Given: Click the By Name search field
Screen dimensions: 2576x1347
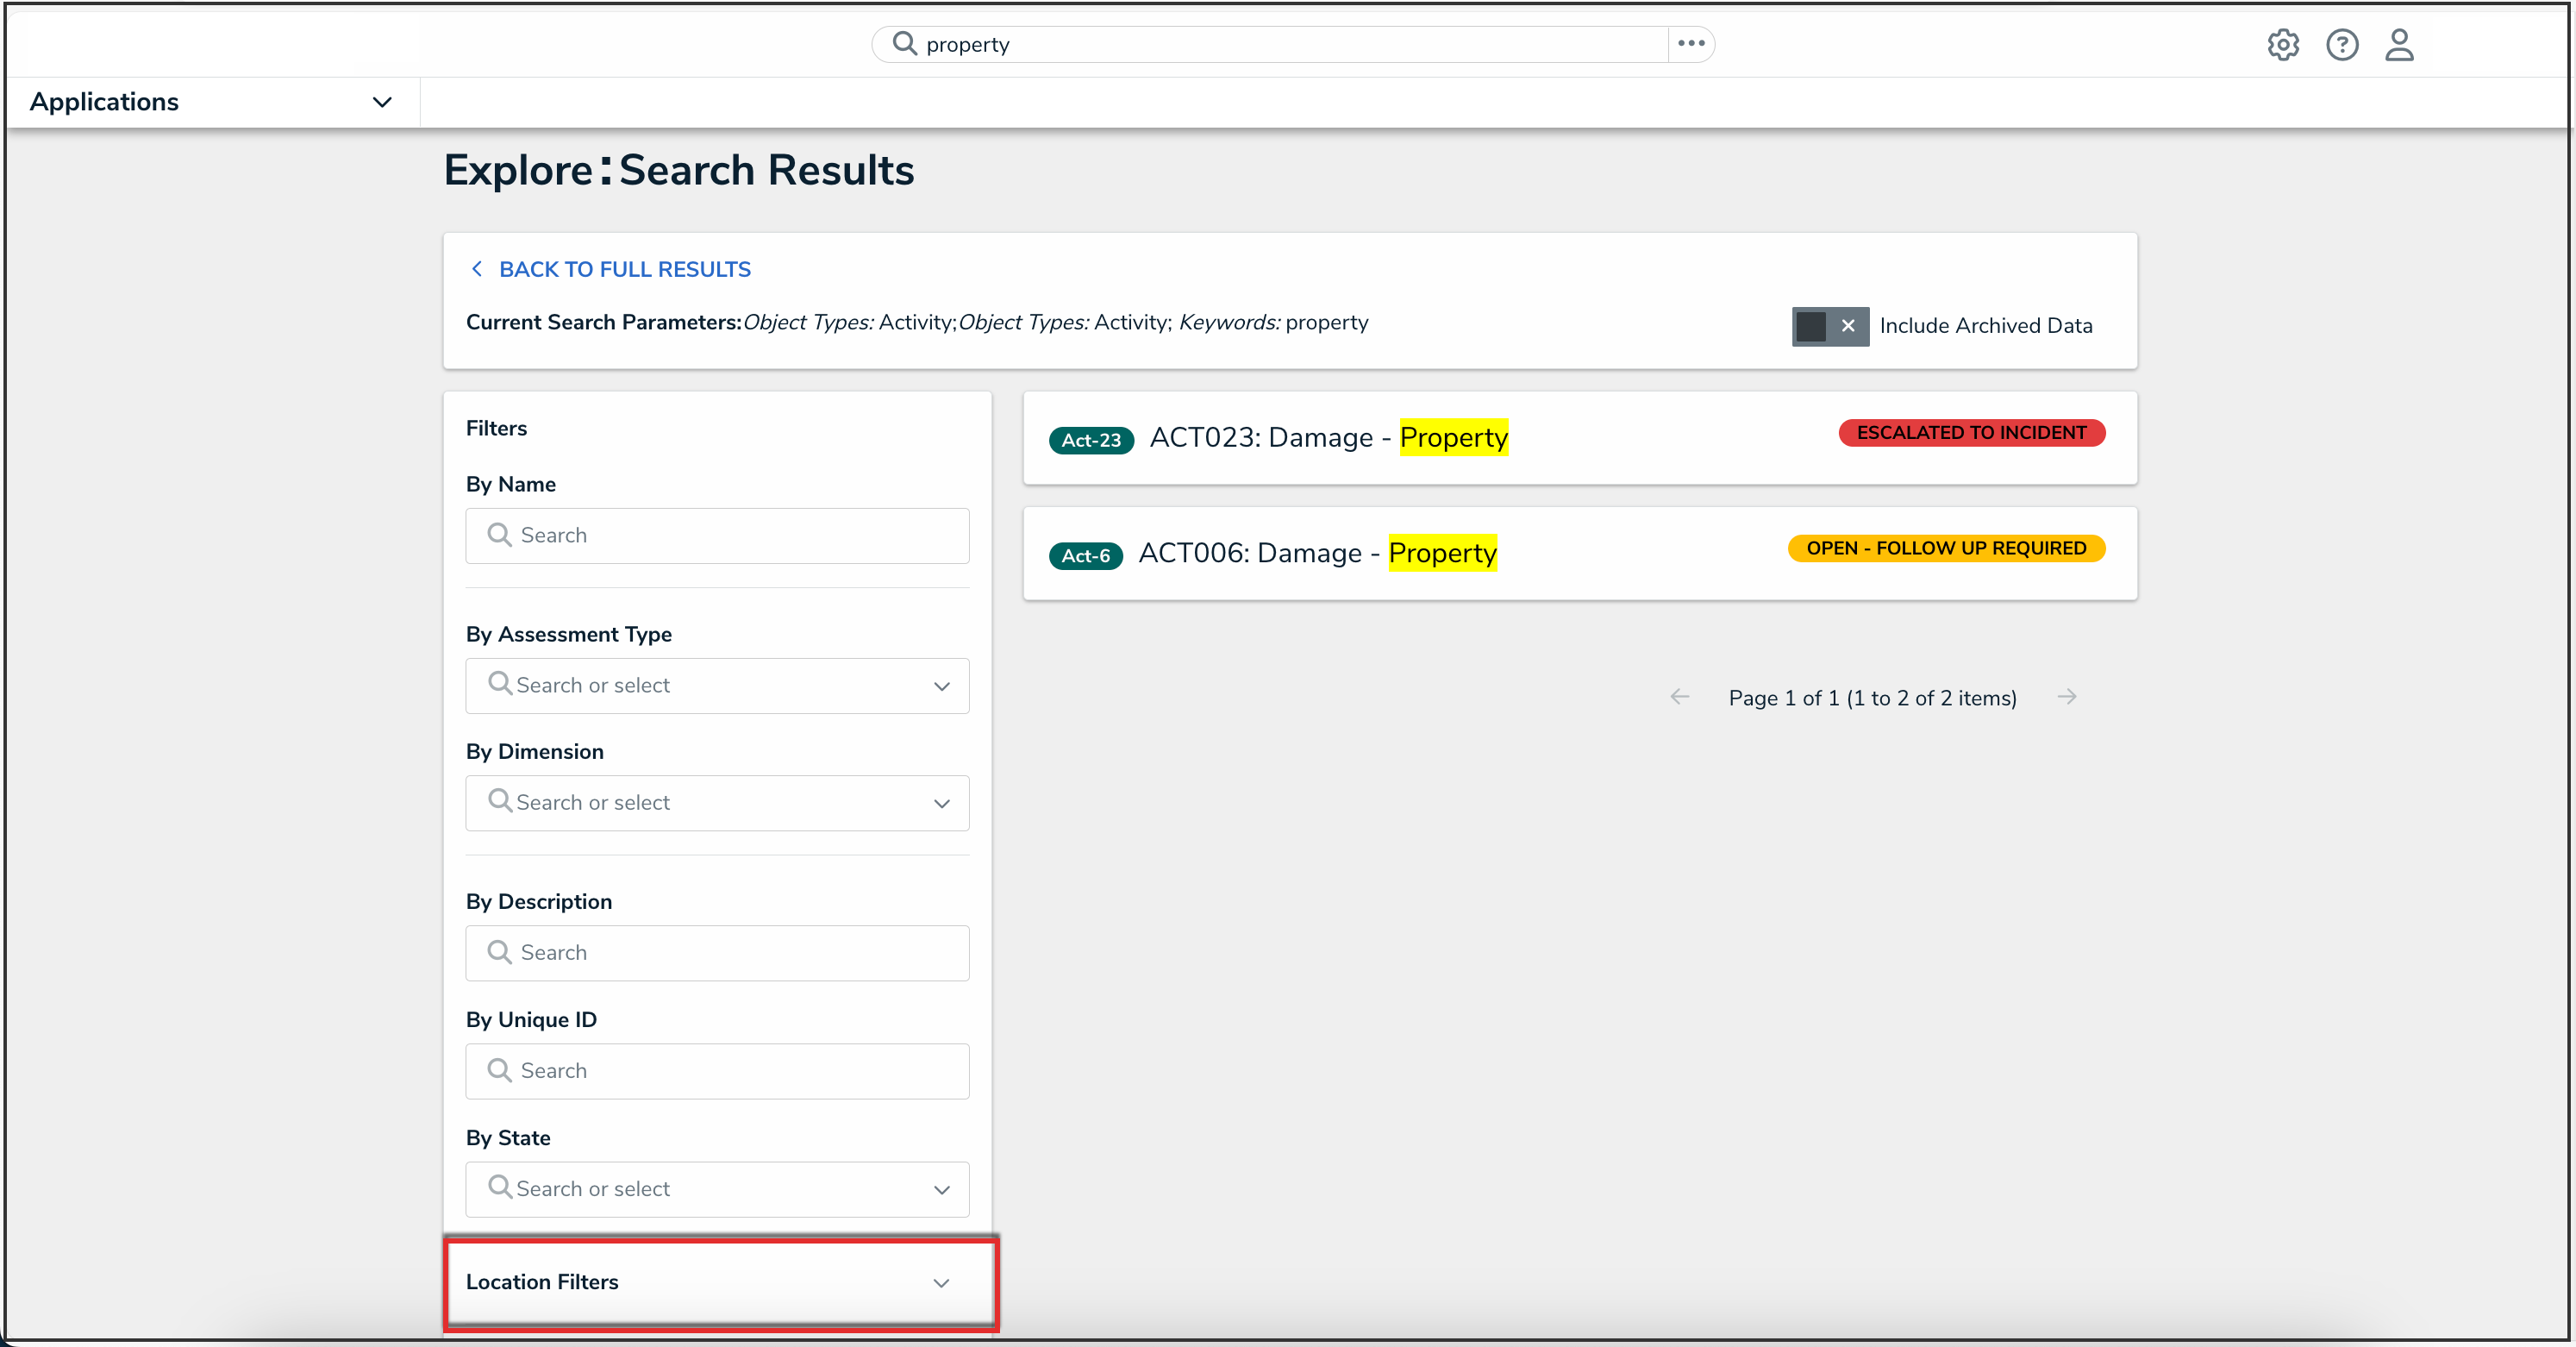Looking at the screenshot, I should coord(717,536).
